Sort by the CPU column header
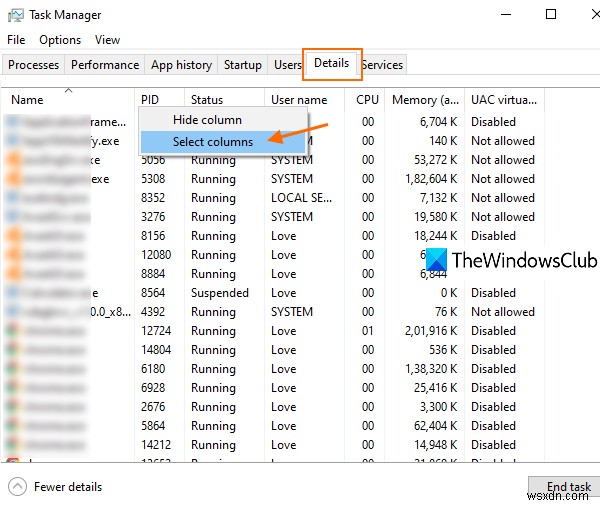Screen dimensions: 600x506 tap(365, 100)
